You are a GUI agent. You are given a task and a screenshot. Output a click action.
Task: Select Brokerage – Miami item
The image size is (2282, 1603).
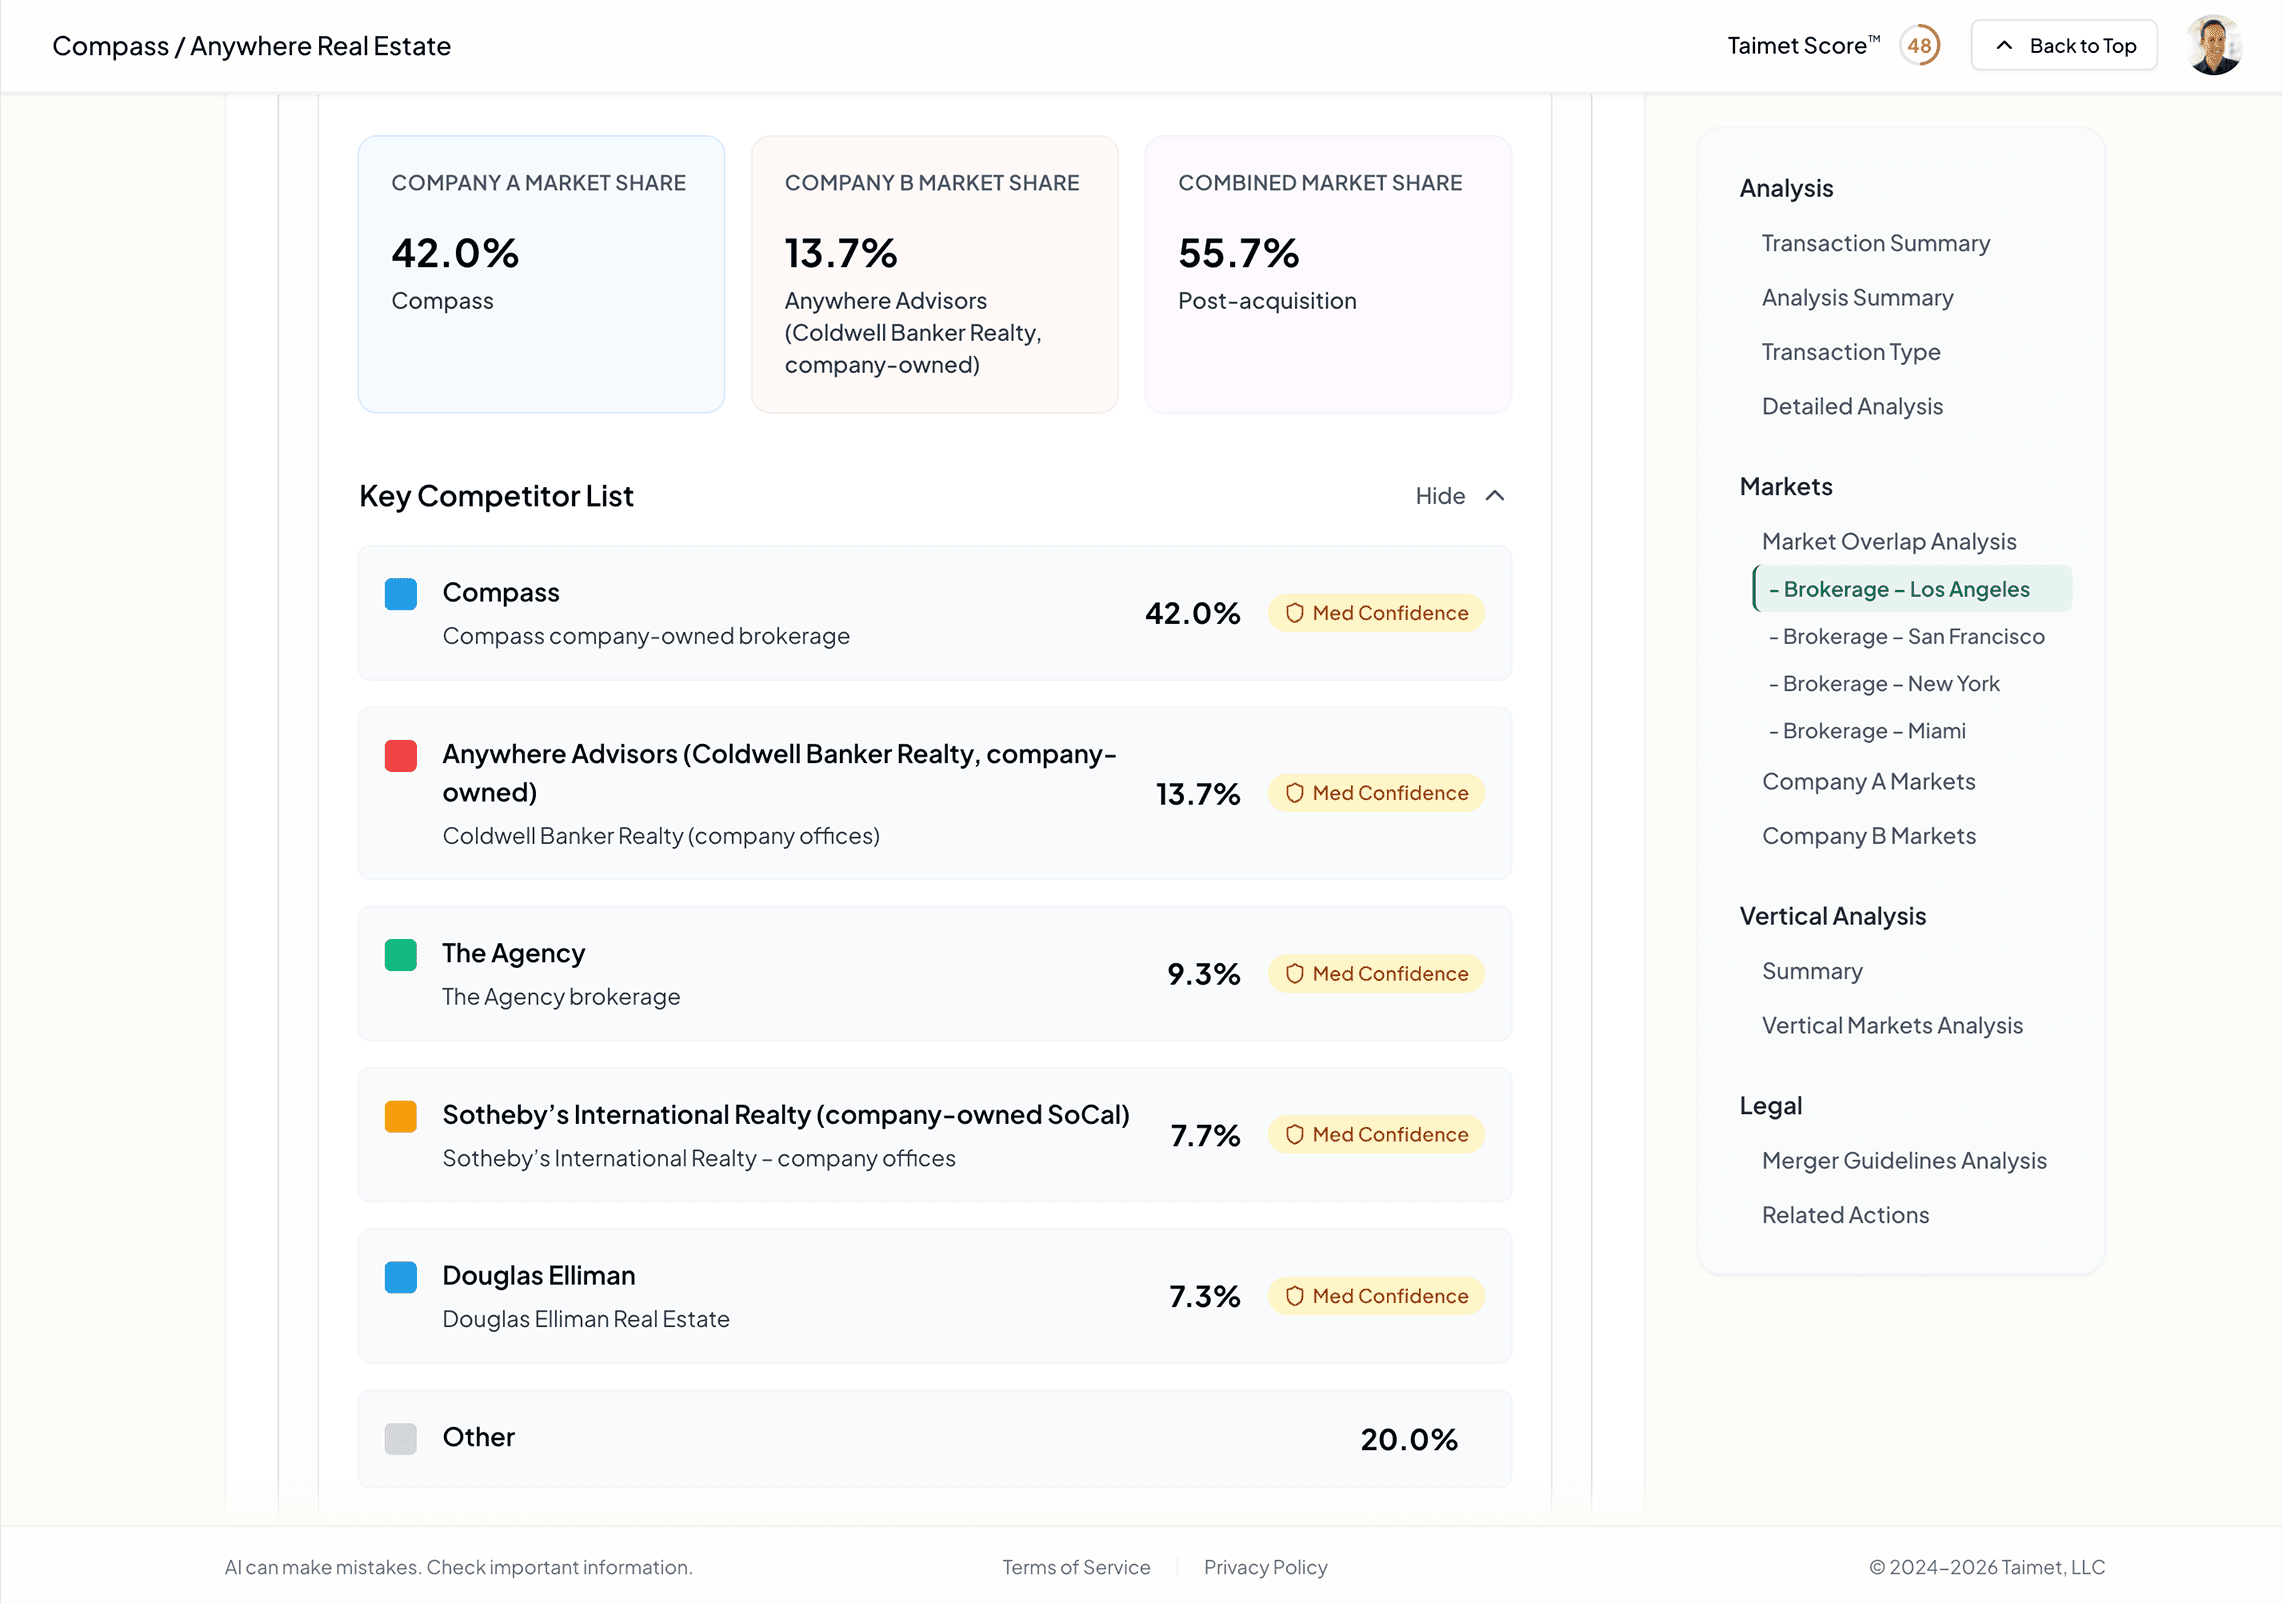click(1867, 731)
